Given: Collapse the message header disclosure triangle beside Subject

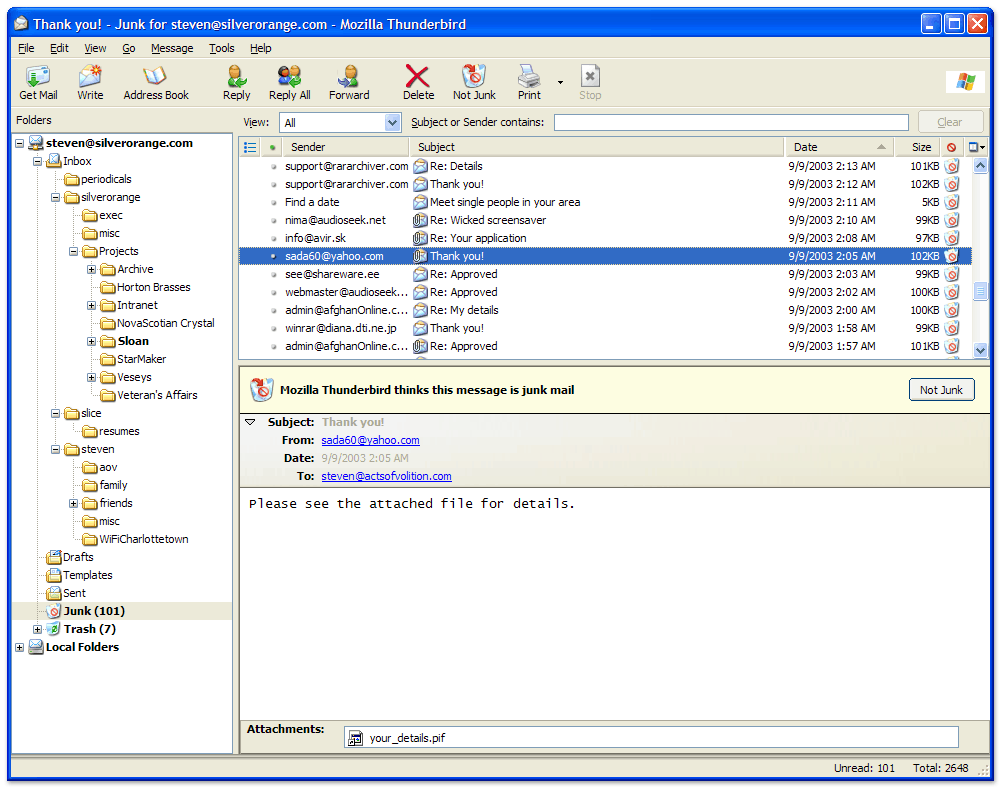Looking at the screenshot, I should (250, 422).
